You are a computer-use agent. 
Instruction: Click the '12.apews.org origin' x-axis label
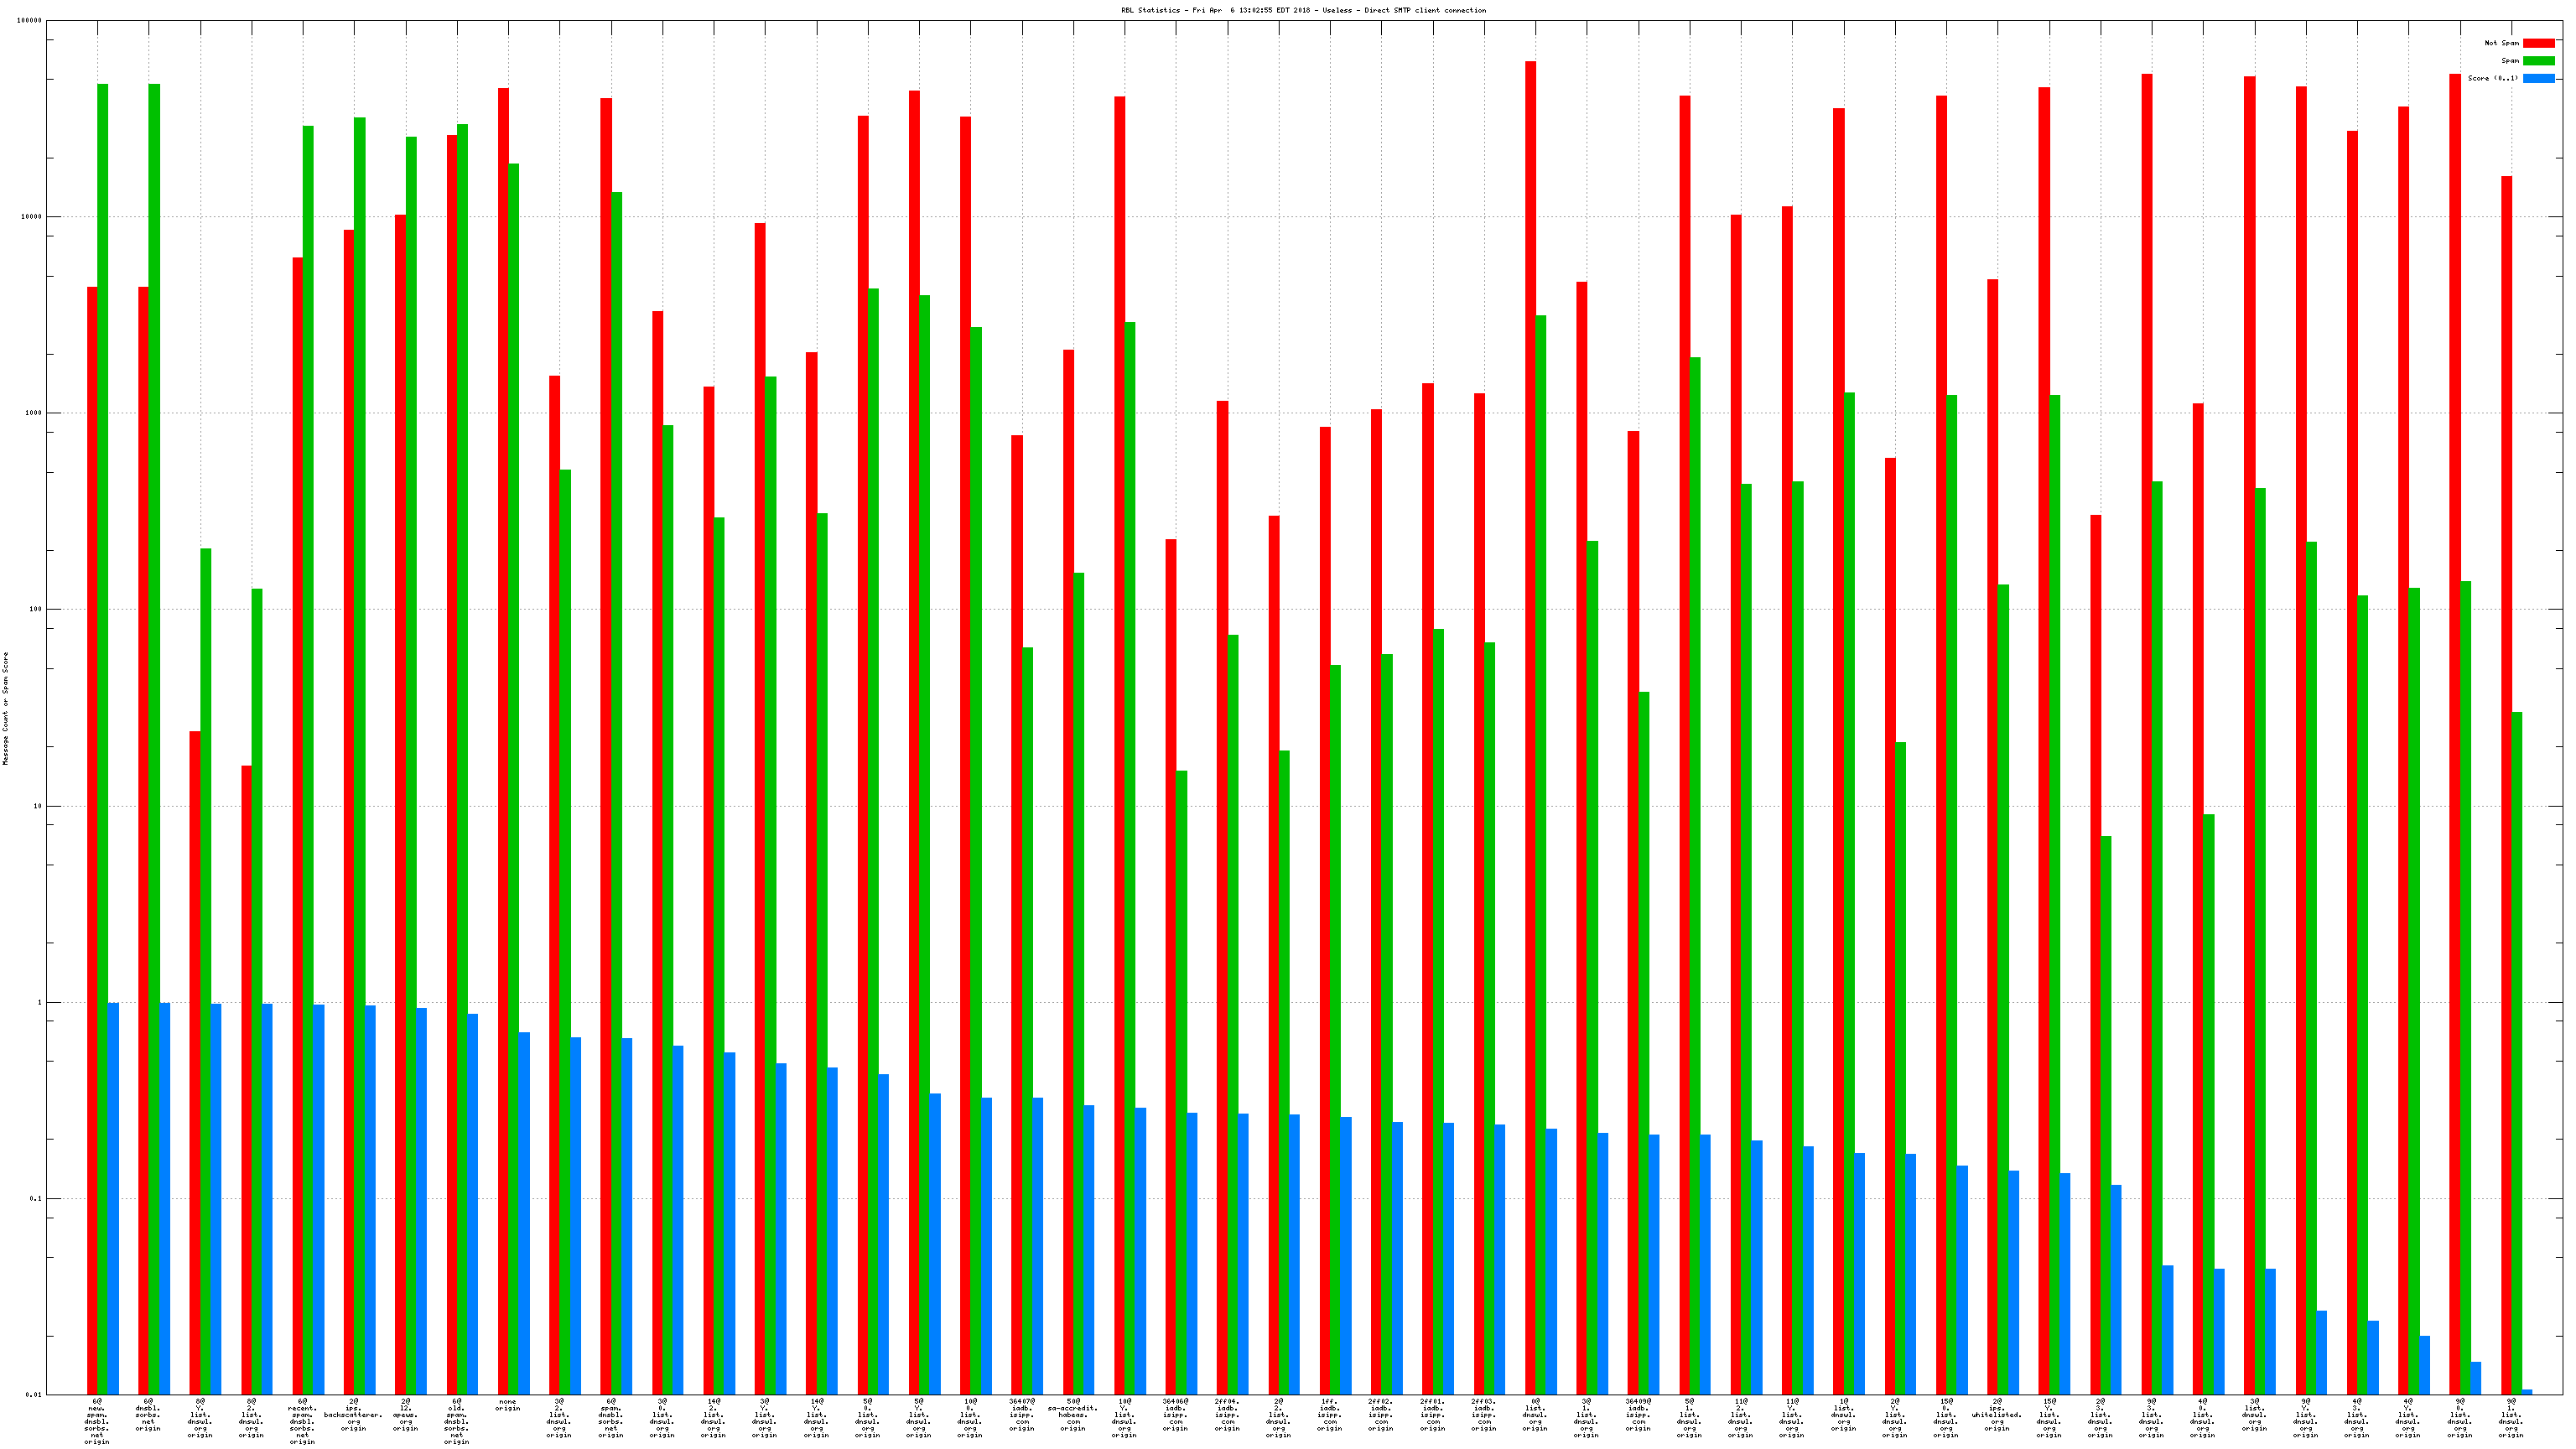click(x=405, y=1415)
